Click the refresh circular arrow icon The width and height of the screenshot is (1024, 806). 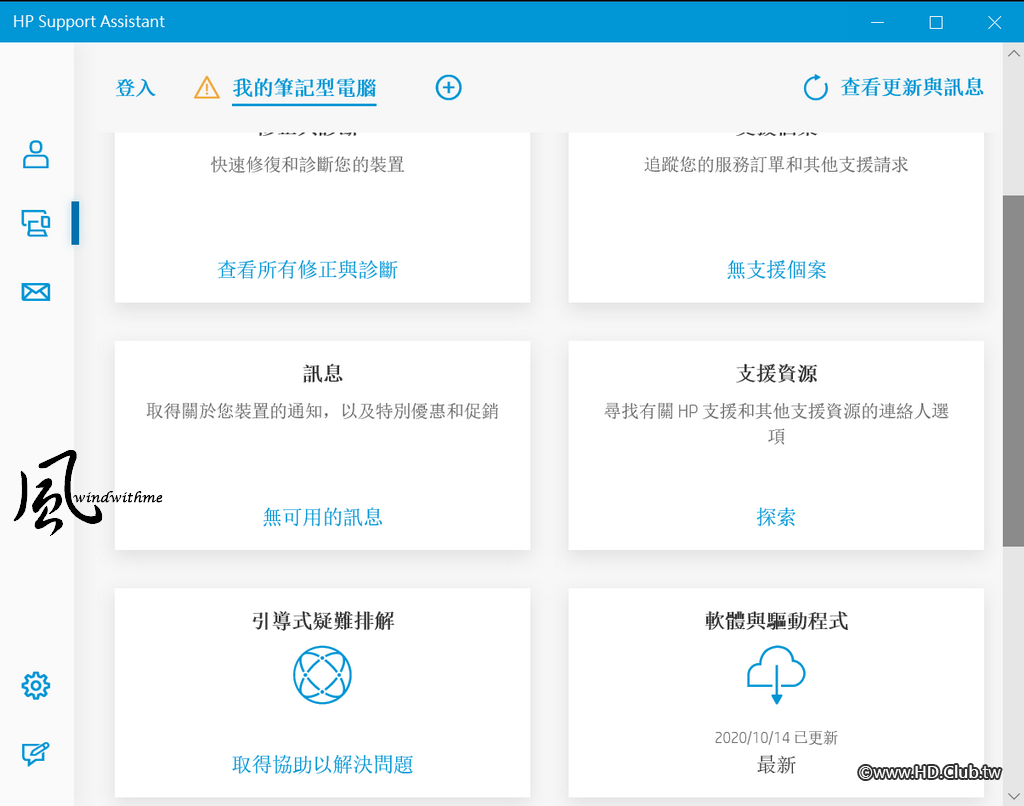[816, 88]
